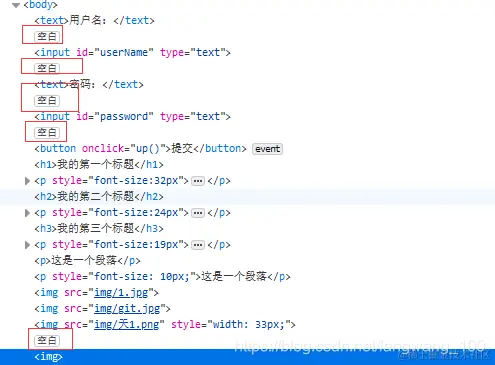
Task: Click the event badge beside the button element
Action: pyautogui.click(x=267, y=149)
